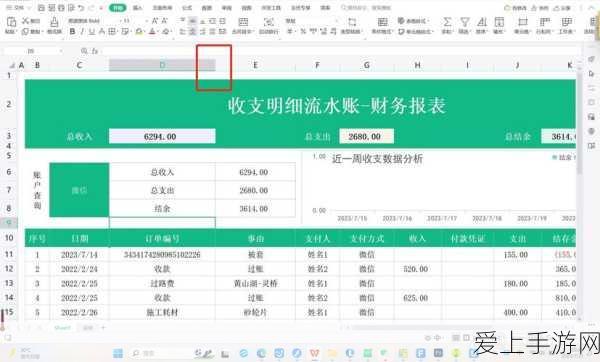Click the Filter funnel icon
The image size is (600, 362).
pyautogui.click(x=465, y=22)
